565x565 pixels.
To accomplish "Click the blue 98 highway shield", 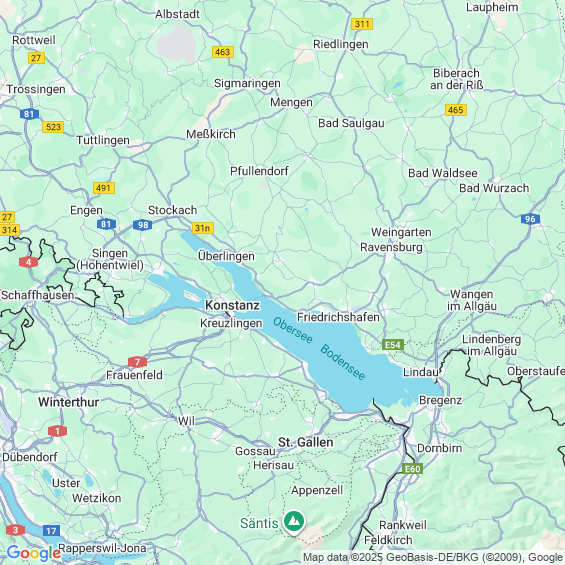I will pos(143,225).
